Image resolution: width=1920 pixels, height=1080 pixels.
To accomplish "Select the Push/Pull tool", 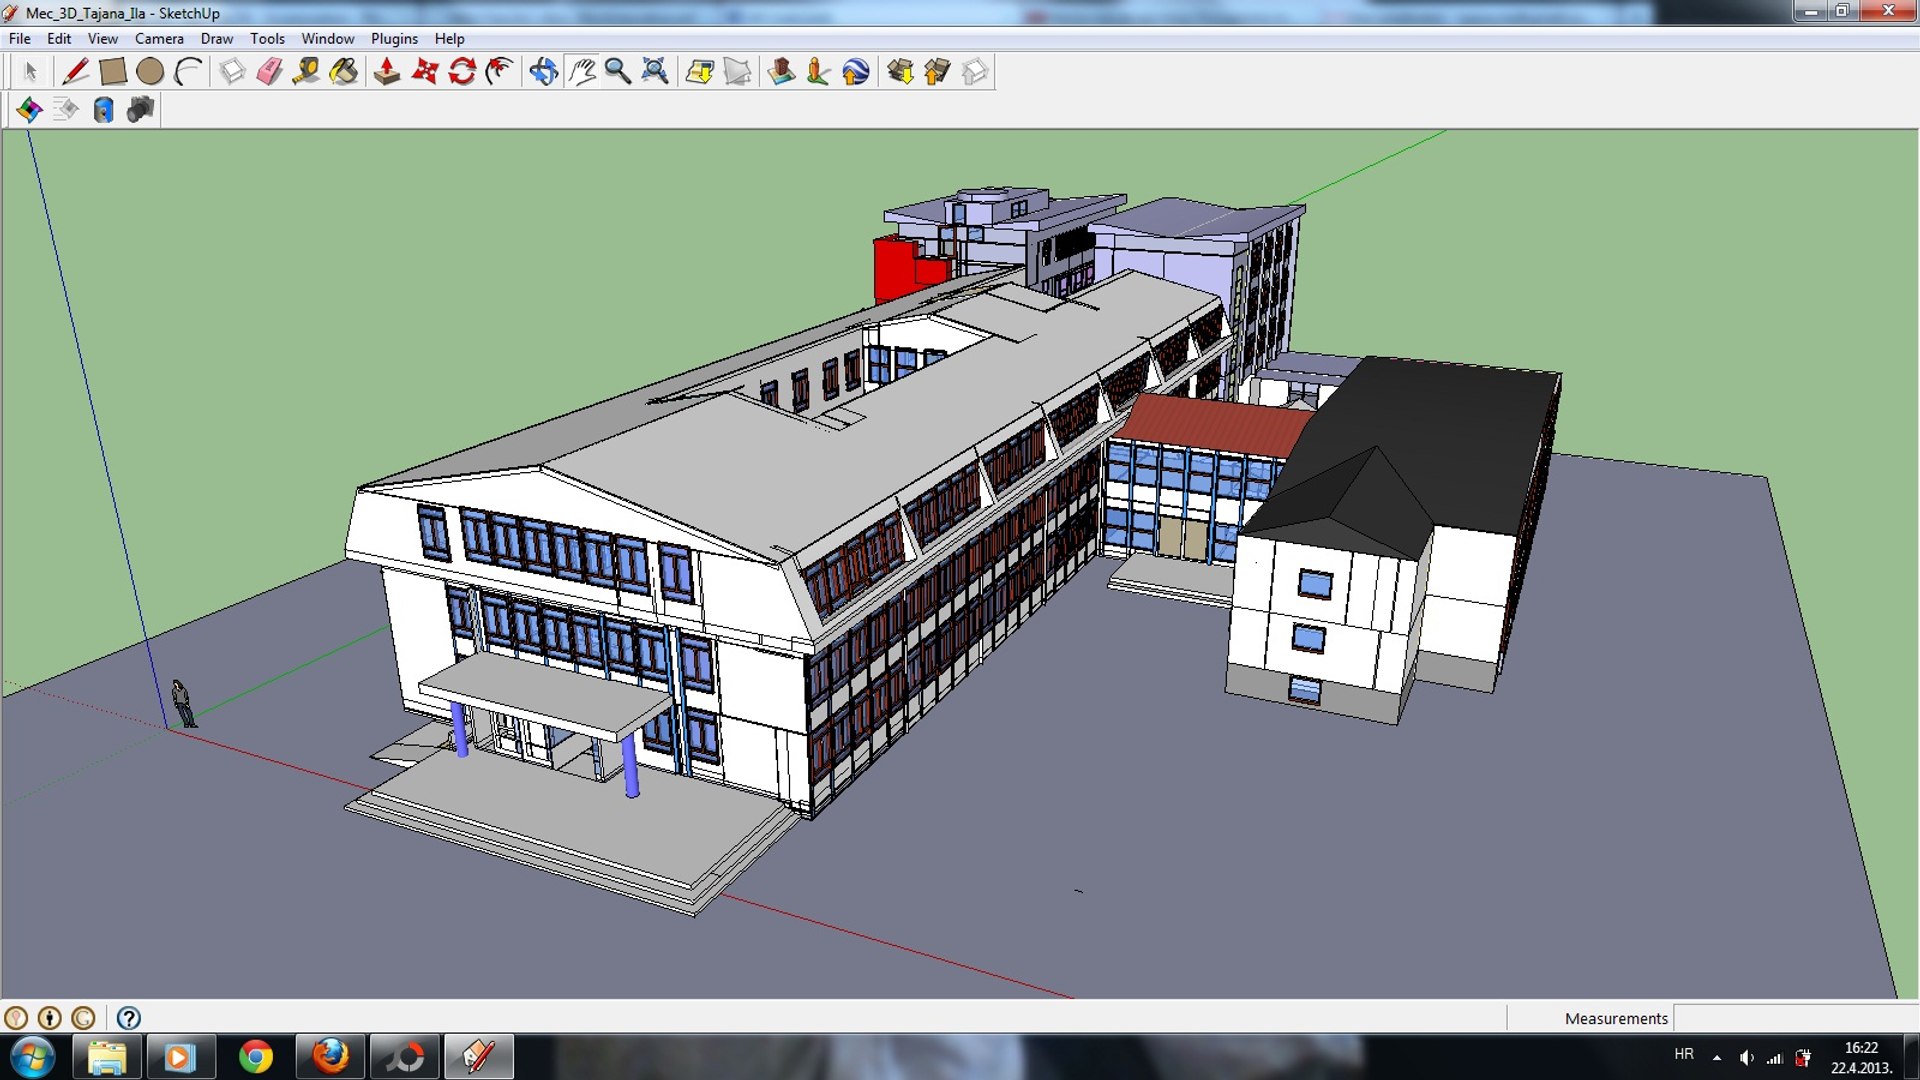I will (x=387, y=72).
